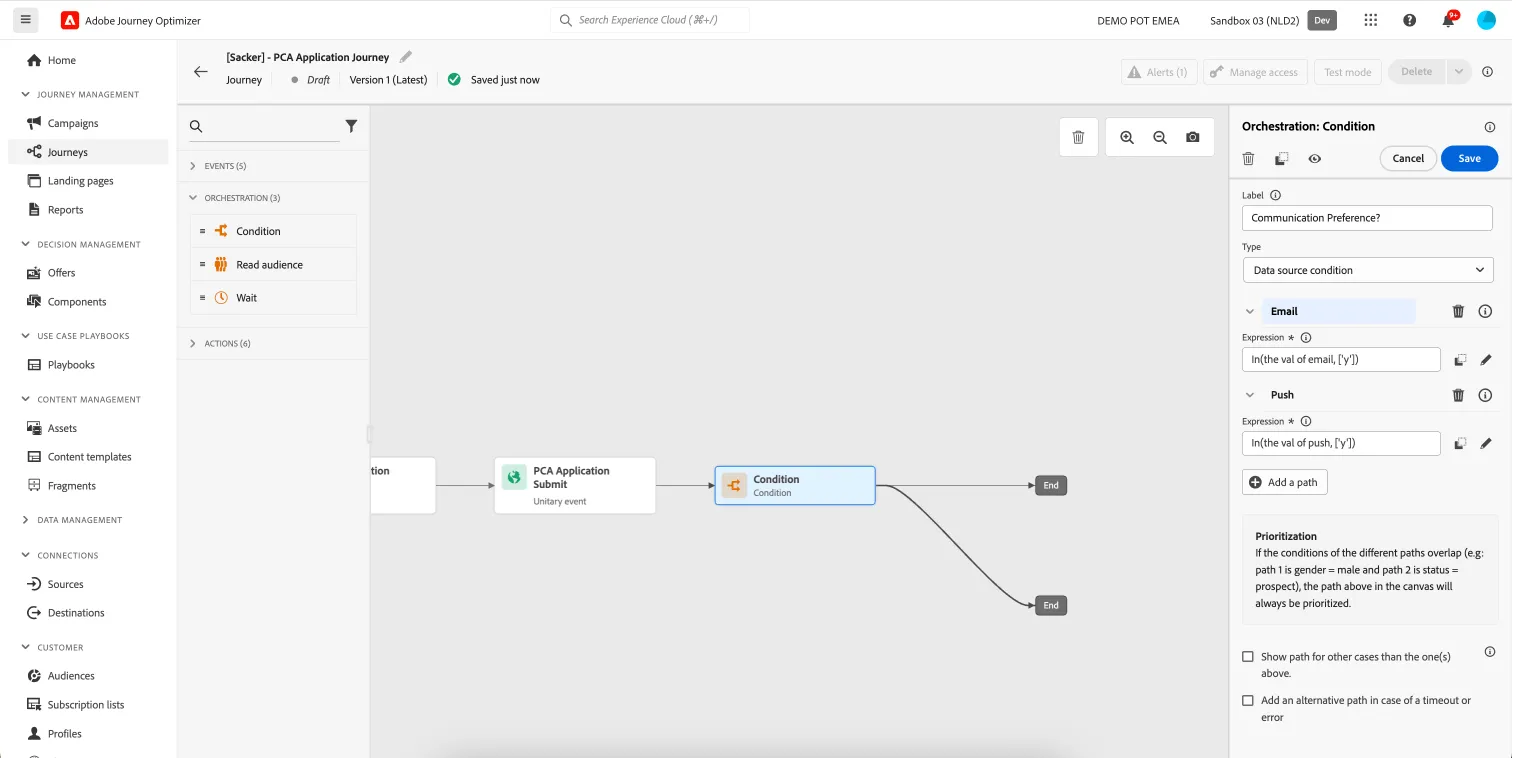Add a path to the condition

1285,482
